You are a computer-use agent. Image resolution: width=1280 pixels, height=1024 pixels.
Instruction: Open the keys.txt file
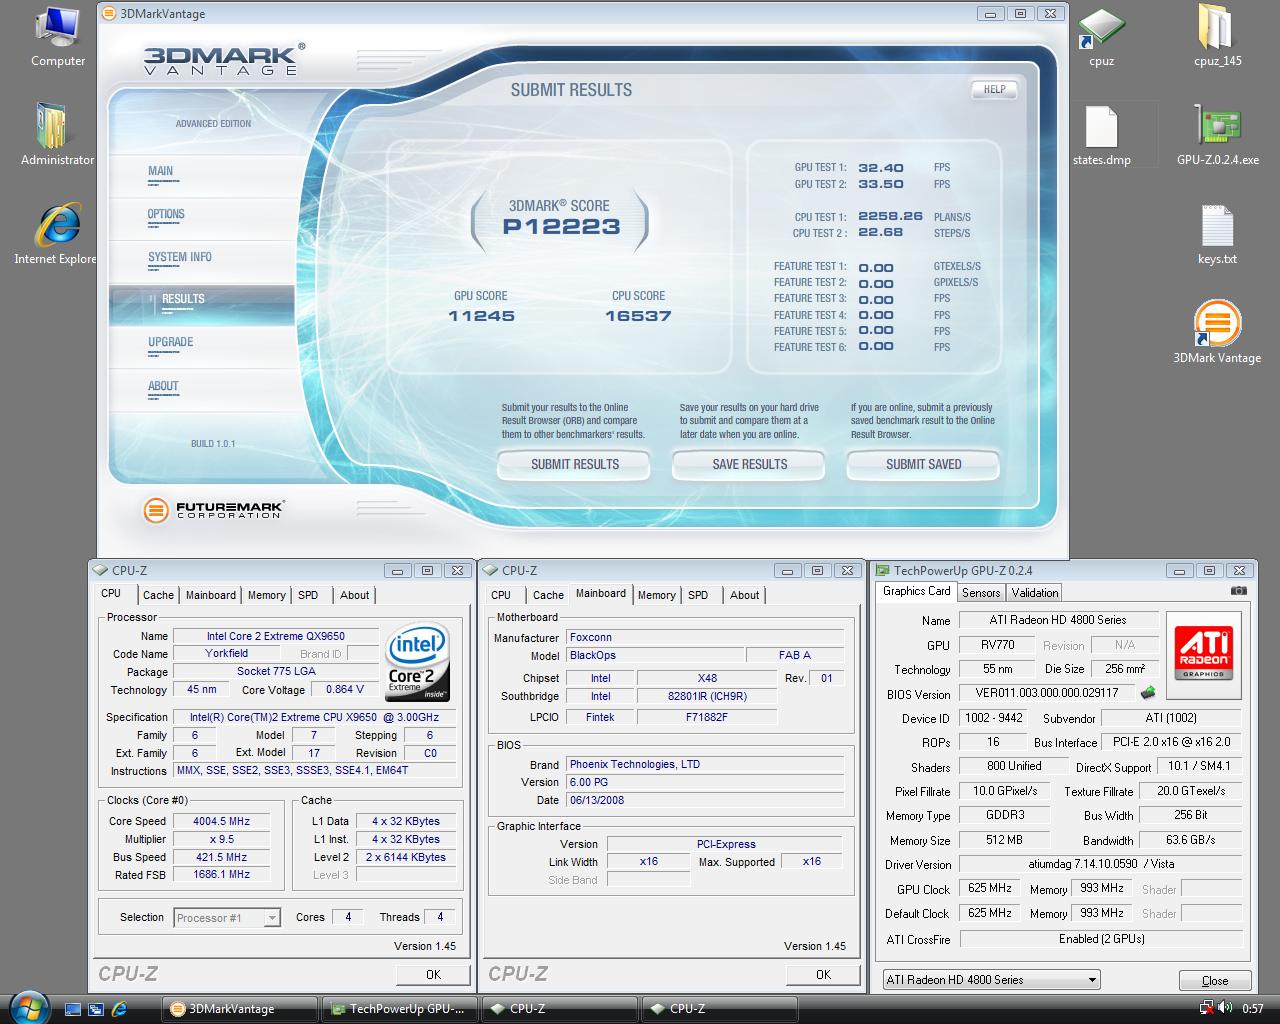[1217, 234]
